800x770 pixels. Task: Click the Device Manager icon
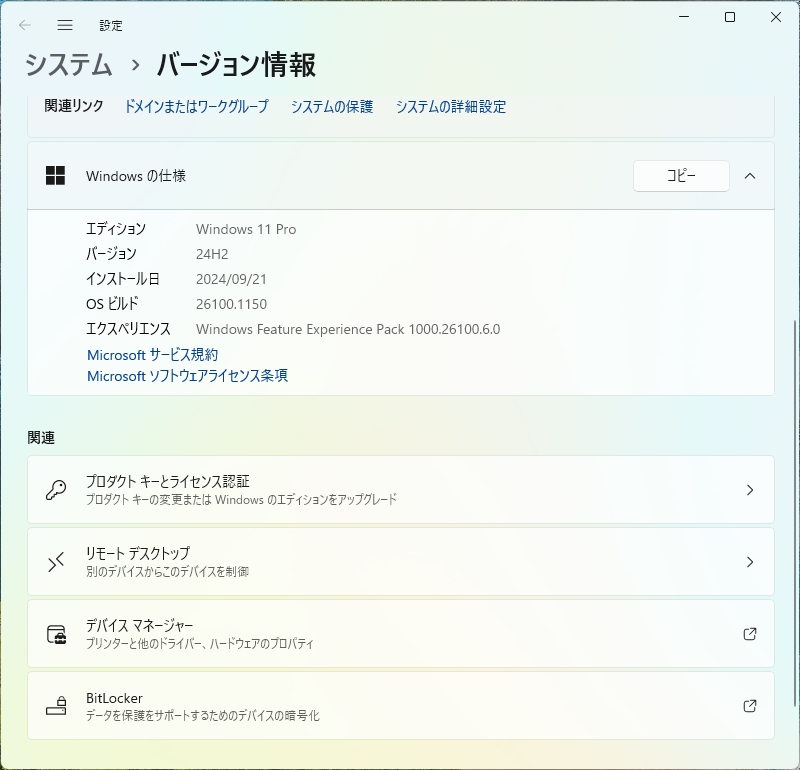(56, 634)
